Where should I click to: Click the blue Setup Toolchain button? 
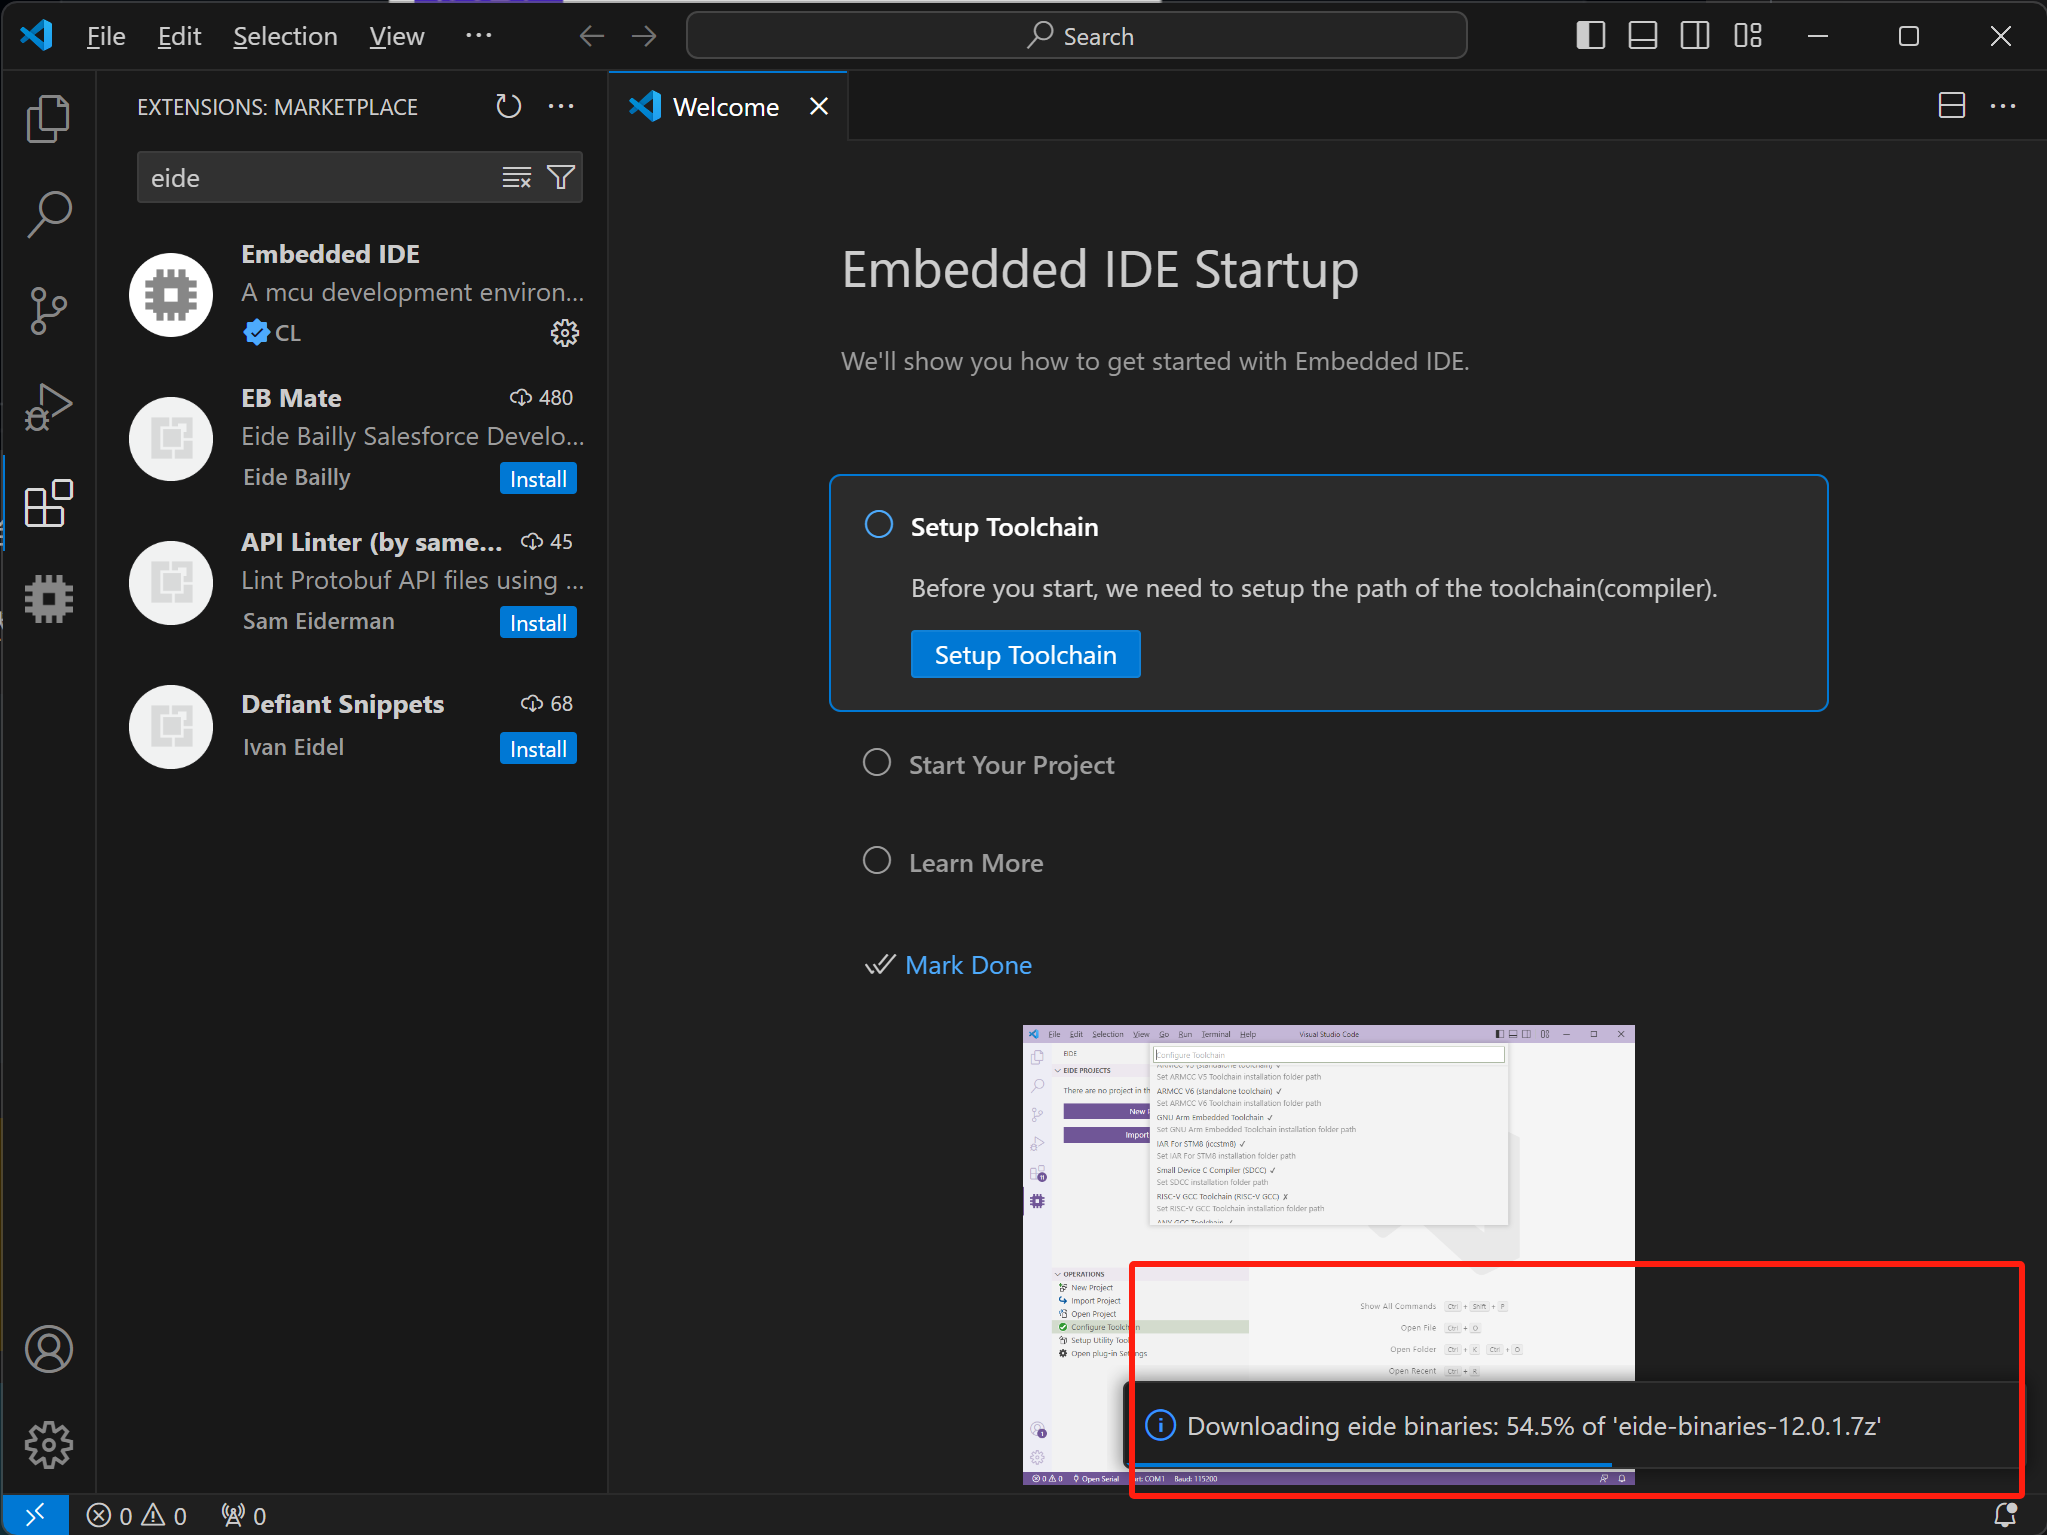pos(1025,655)
